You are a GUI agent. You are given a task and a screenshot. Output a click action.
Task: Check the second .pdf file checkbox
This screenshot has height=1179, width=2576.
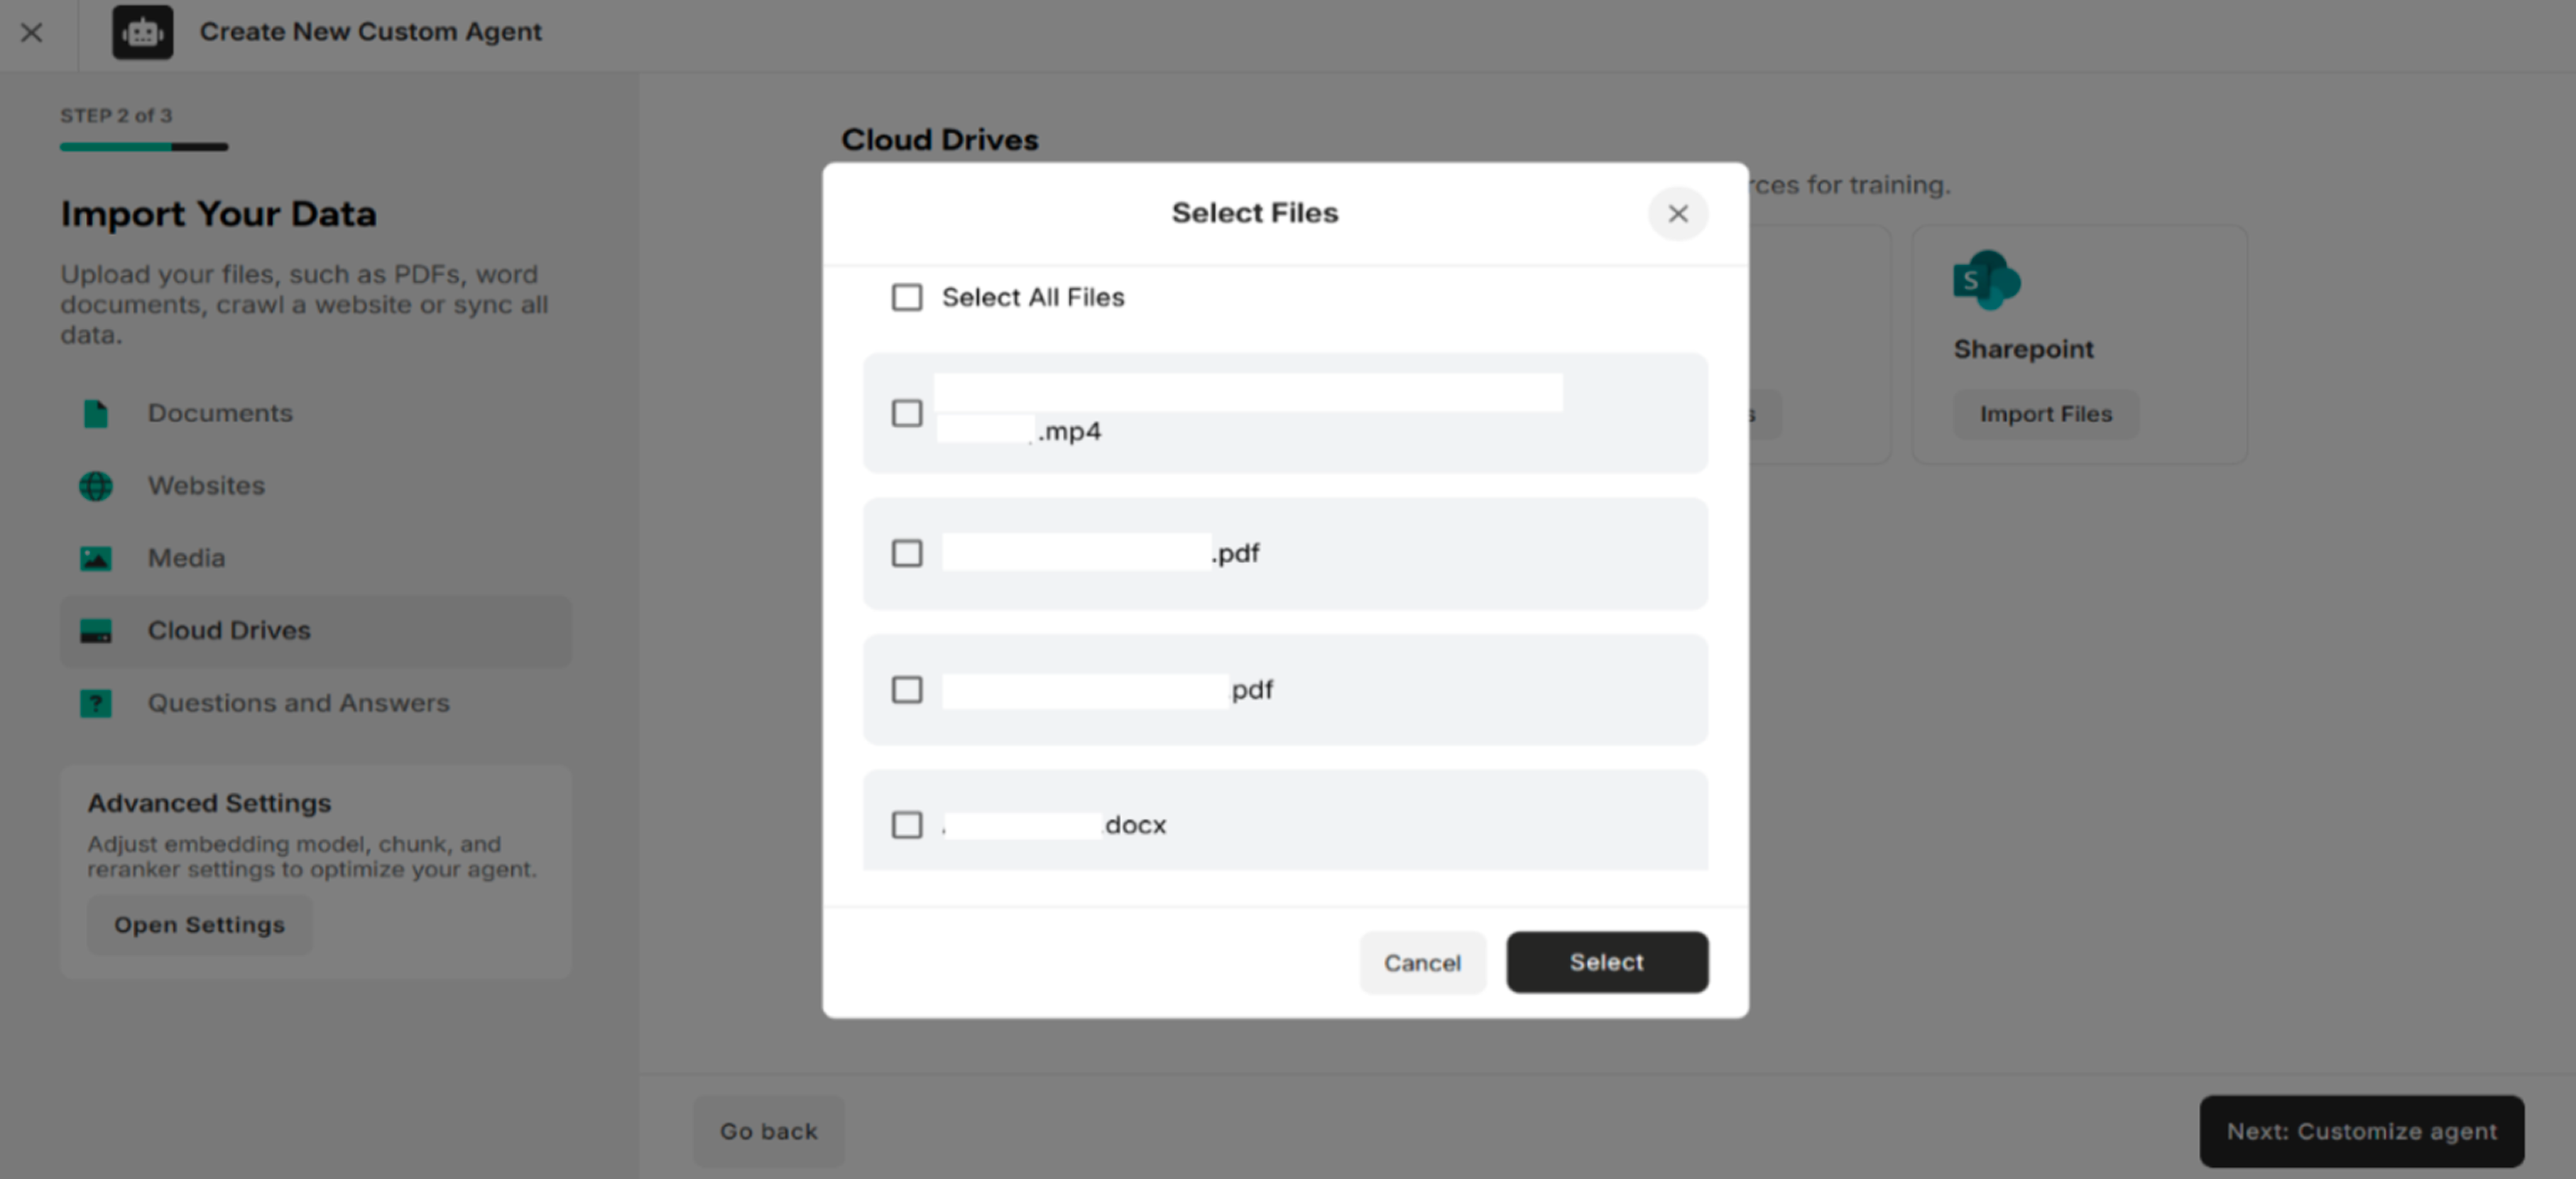point(906,689)
